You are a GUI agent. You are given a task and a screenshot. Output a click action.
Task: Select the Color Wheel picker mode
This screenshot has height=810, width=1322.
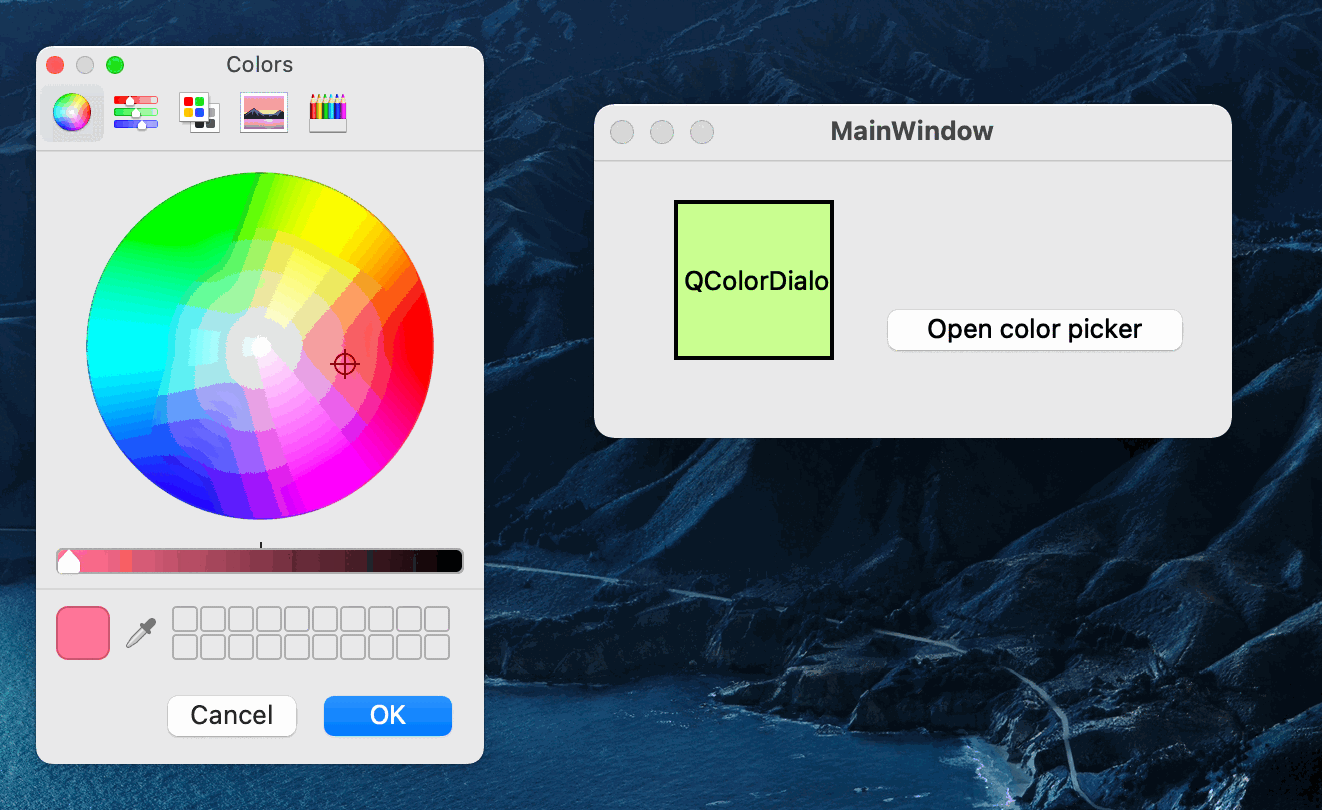pyautogui.click(x=71, y=113)
